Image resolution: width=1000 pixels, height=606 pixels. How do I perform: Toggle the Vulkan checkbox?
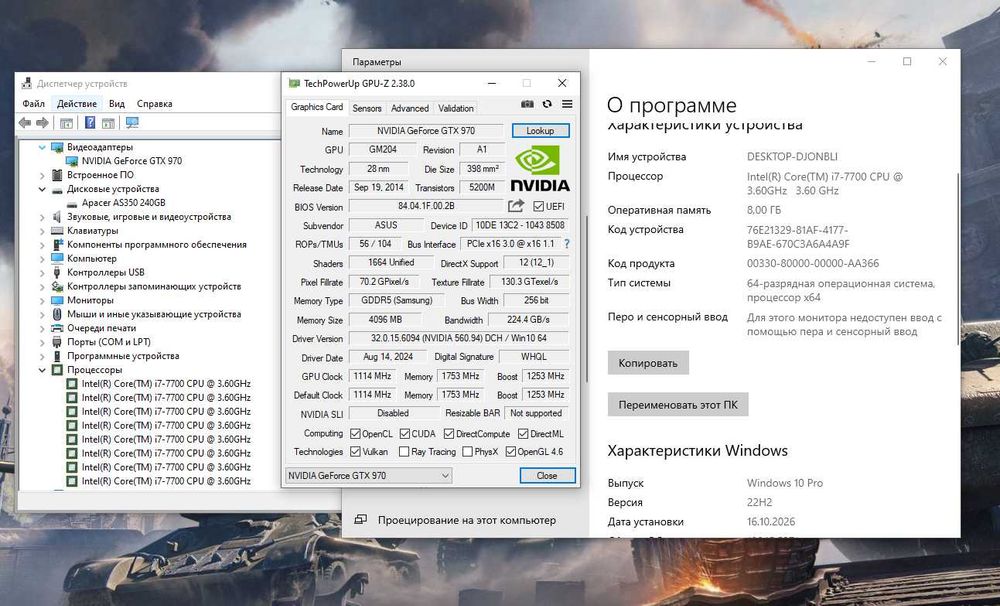click(x=355, y=452)
